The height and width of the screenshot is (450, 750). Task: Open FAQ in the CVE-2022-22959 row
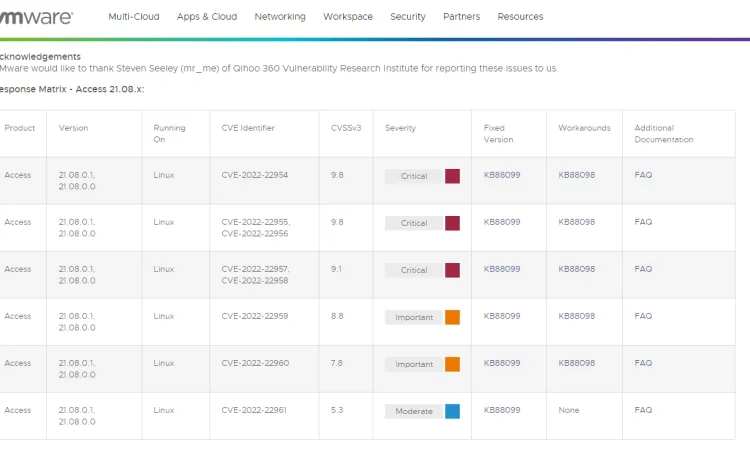point(643,316)
